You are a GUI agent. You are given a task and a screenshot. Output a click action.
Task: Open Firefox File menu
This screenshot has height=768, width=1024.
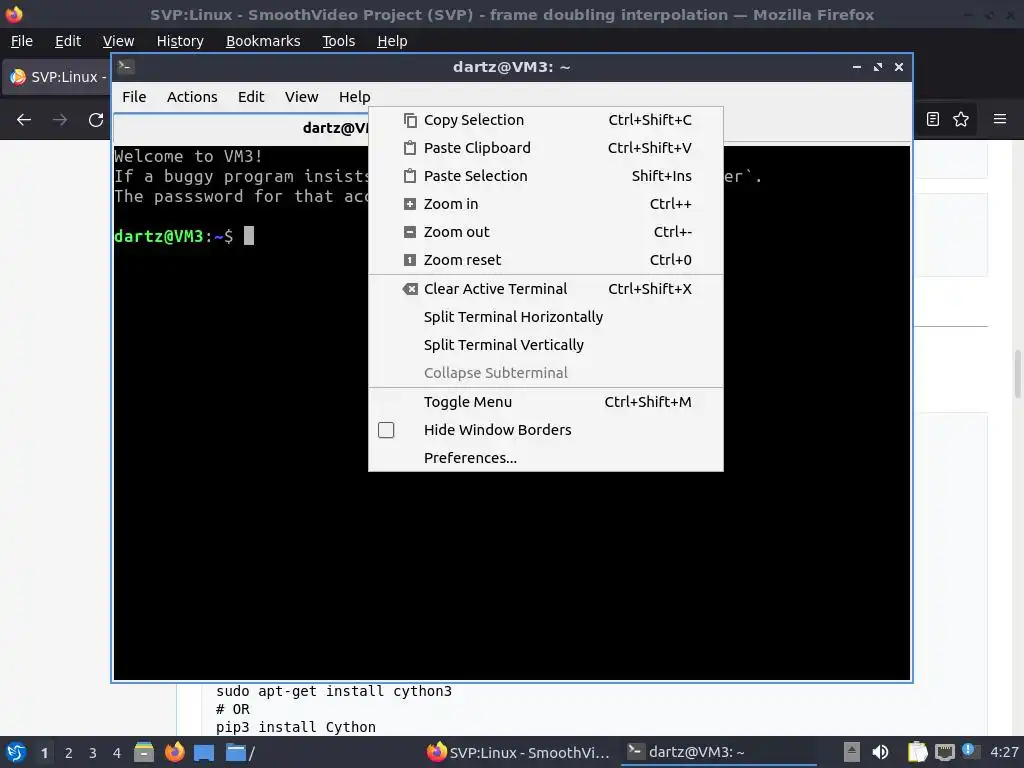22,41
